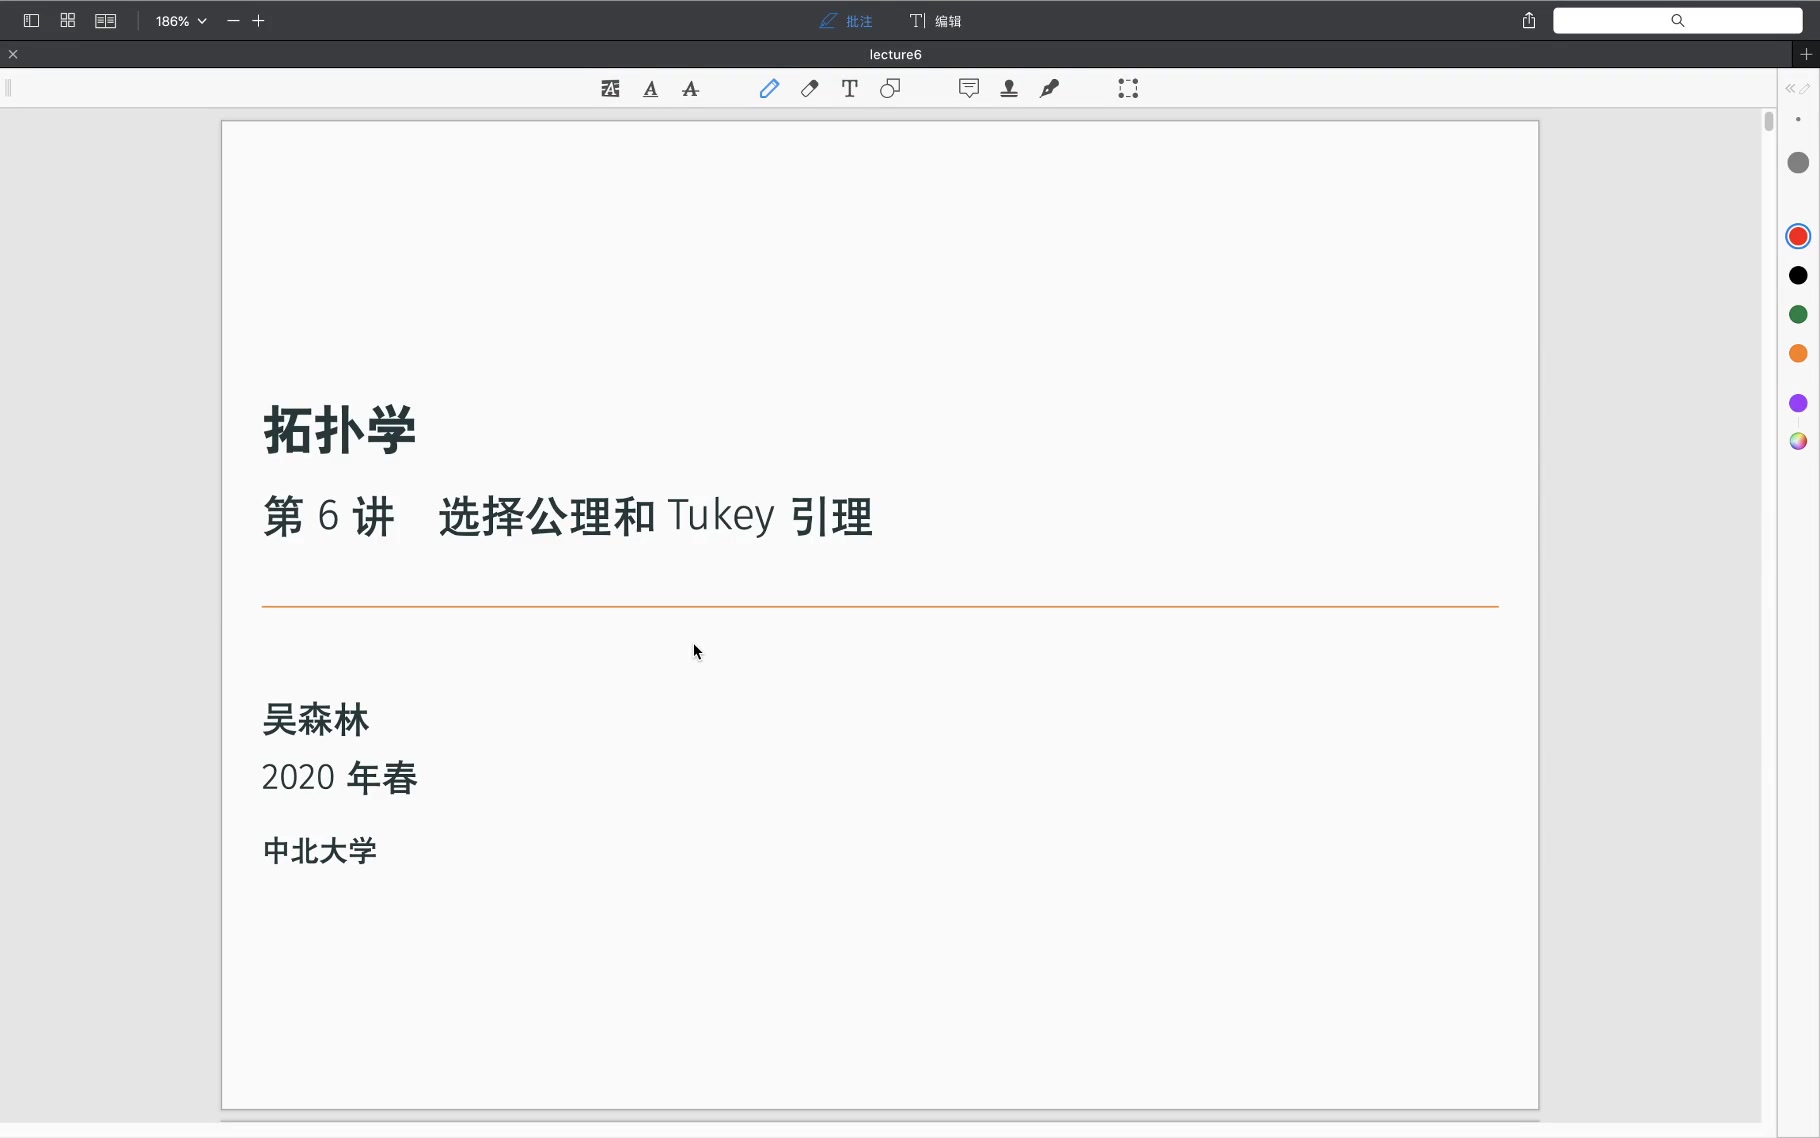1820x1138 pixels.
Task: Open the share menu icon
Action: (x=1529, y=20)
